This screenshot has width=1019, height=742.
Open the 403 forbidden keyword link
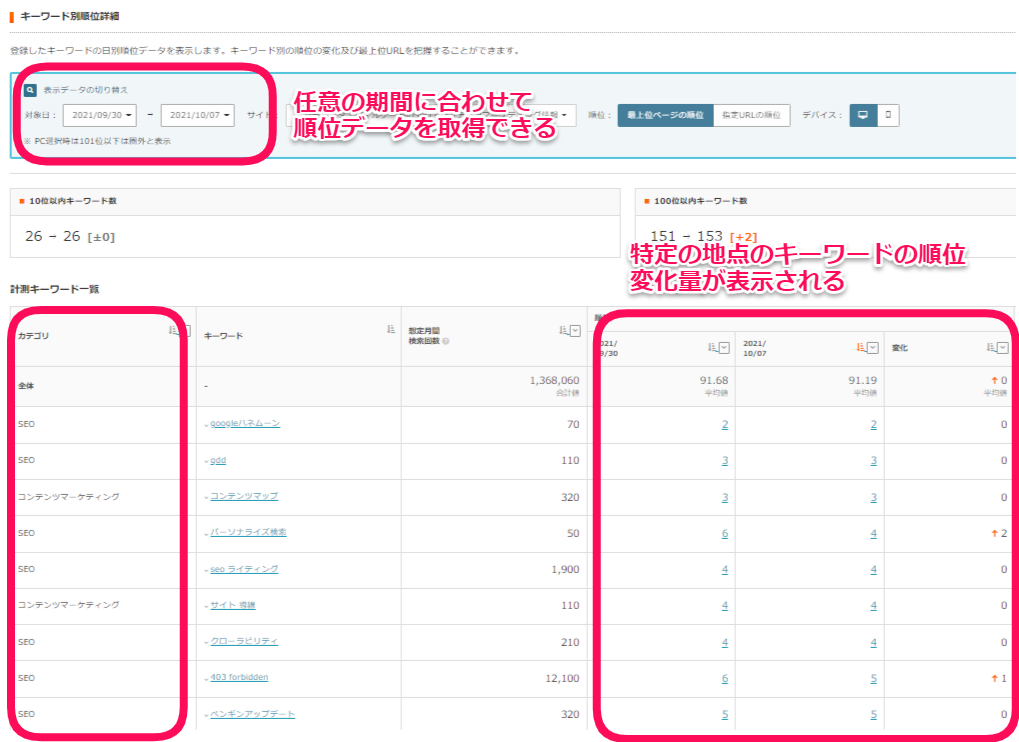[239, 677]
